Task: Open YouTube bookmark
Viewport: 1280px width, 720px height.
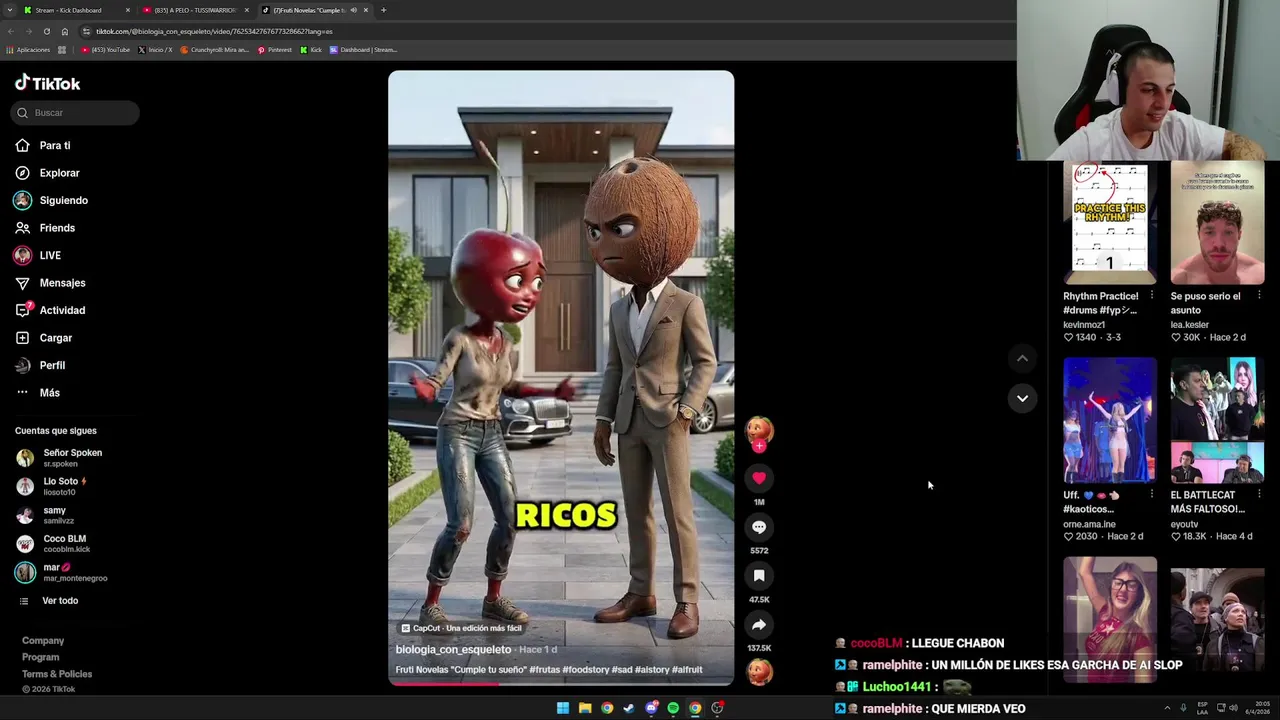Action: click(x=106, y=50)
